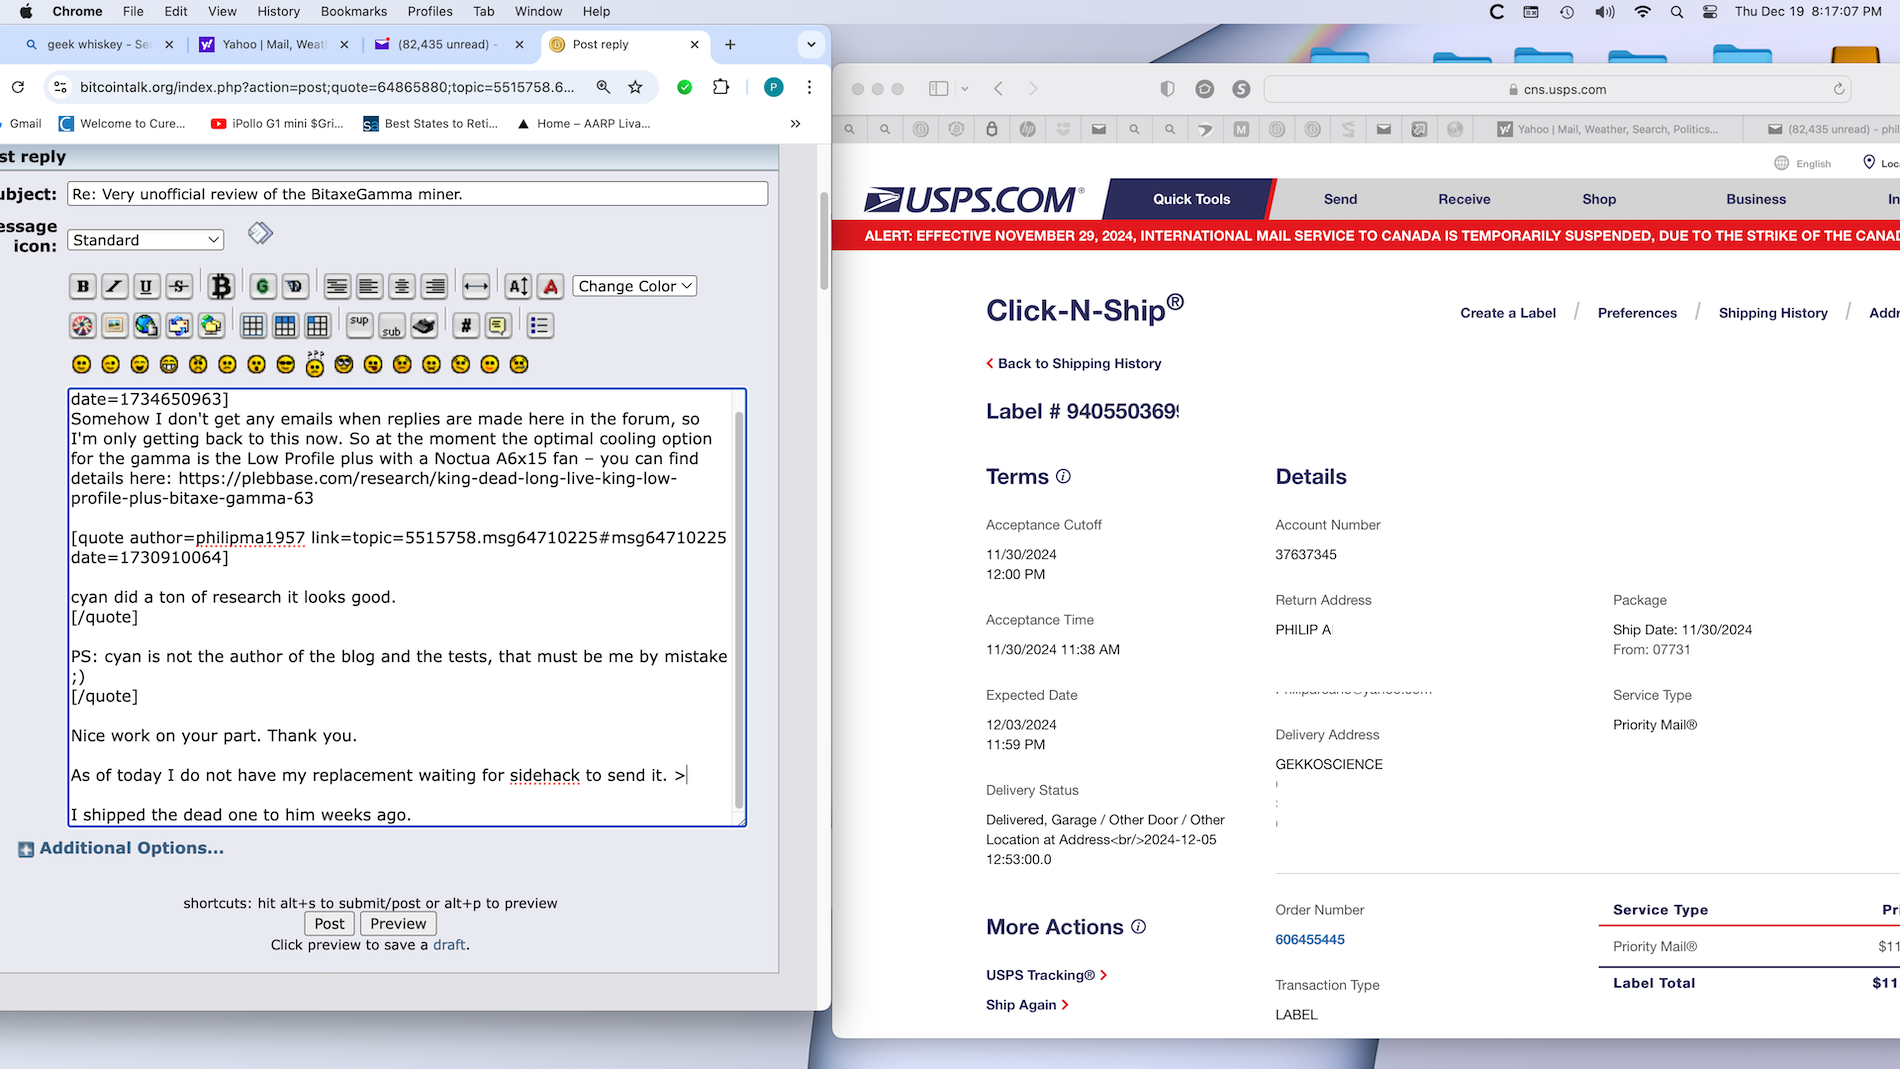Submit the reply with Post button
The height and width of the screenshot is (1069, 1900).
click(329, 924)
